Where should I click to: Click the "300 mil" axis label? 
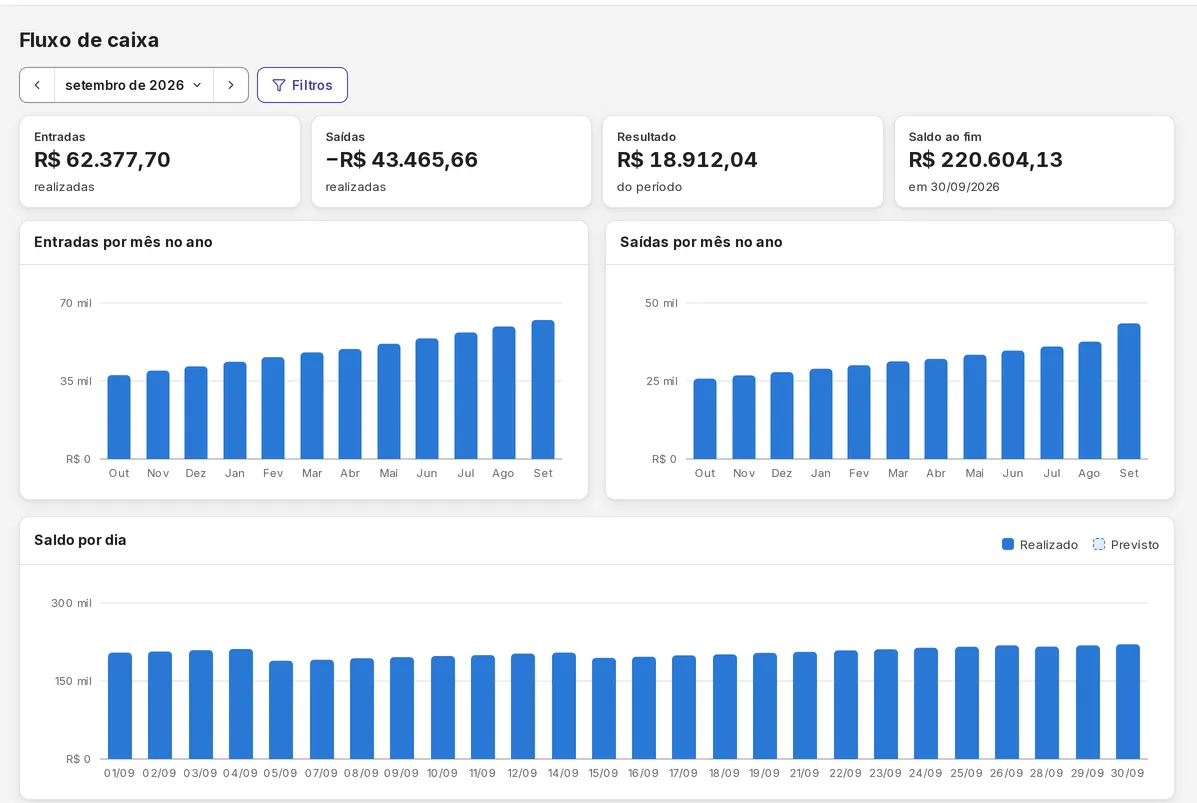point(71,603)
